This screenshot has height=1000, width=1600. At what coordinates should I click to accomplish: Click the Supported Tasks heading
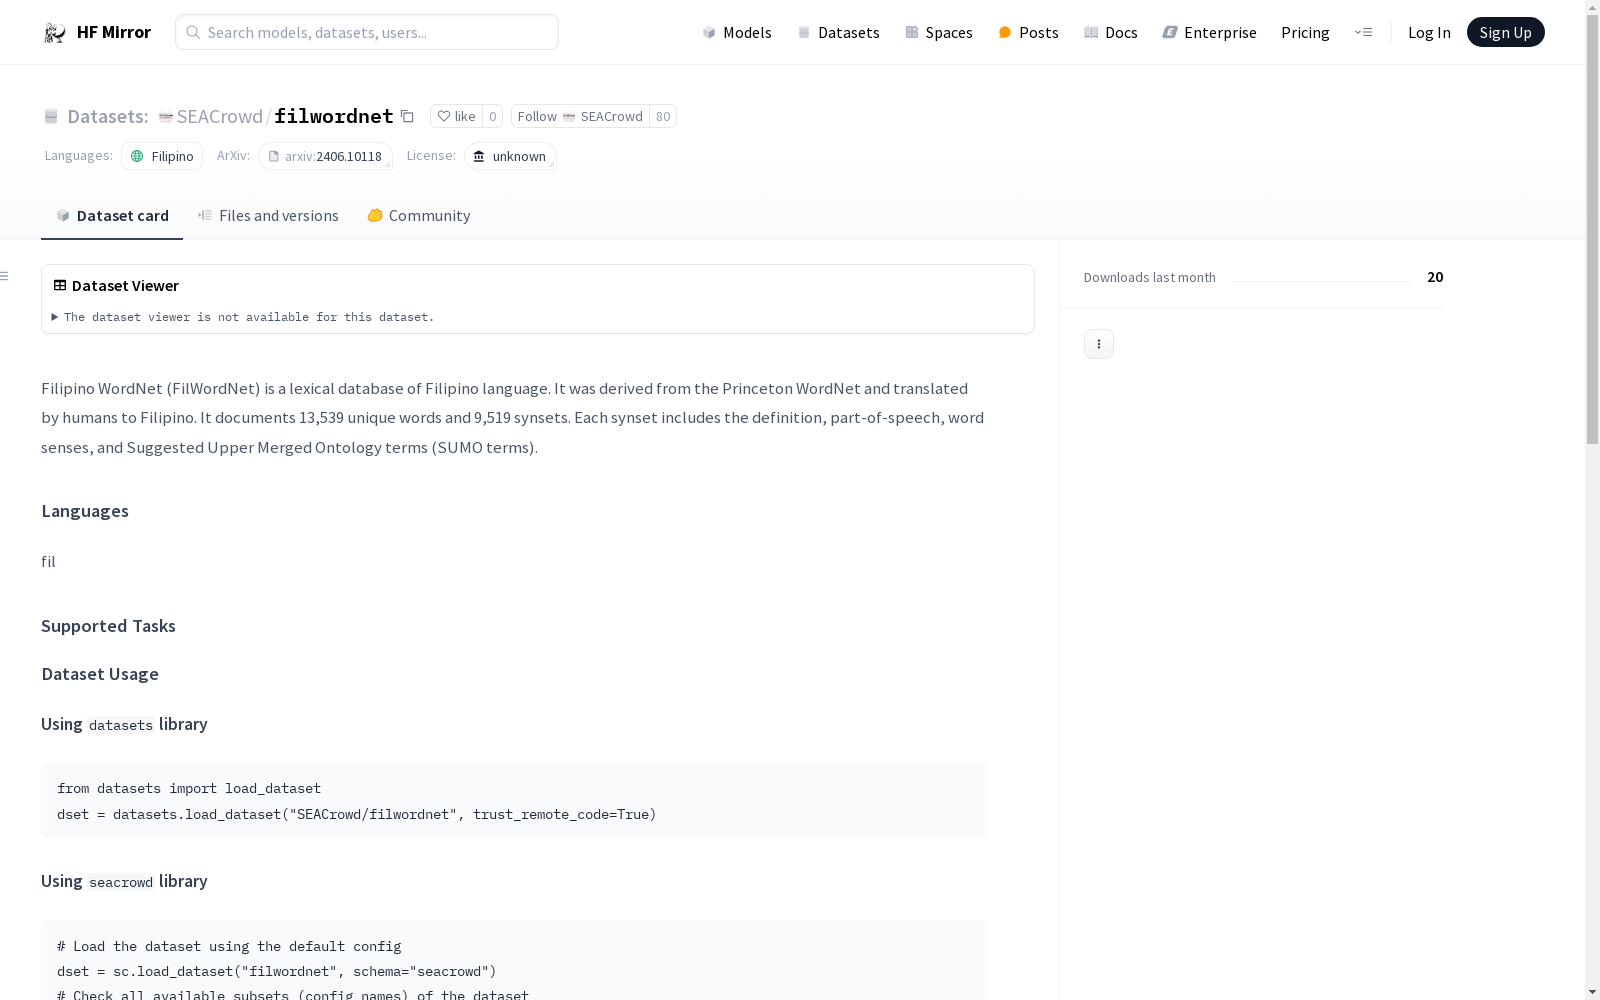click(x=108, y=626)
